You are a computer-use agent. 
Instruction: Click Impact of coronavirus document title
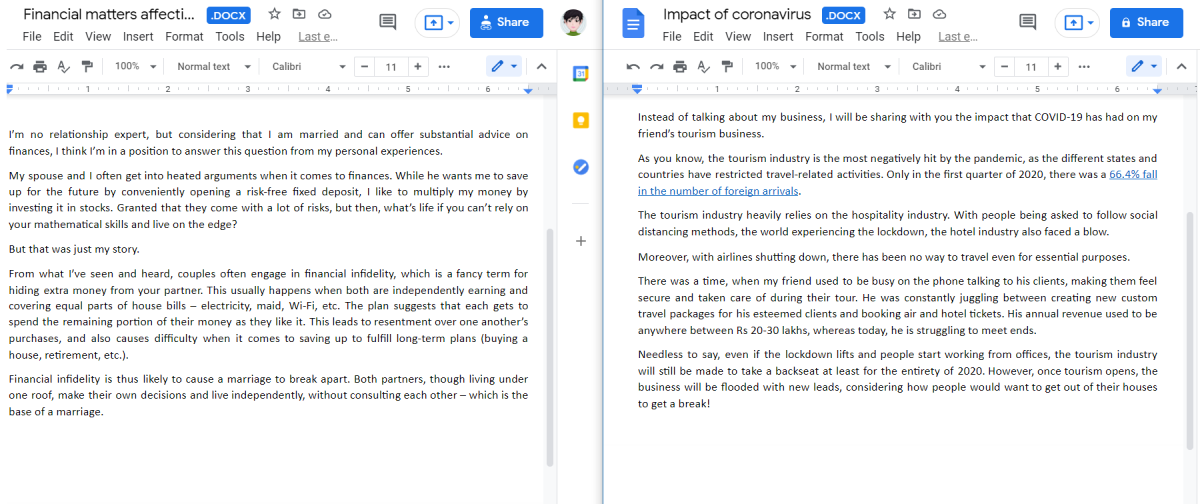[x=738, y=15]
